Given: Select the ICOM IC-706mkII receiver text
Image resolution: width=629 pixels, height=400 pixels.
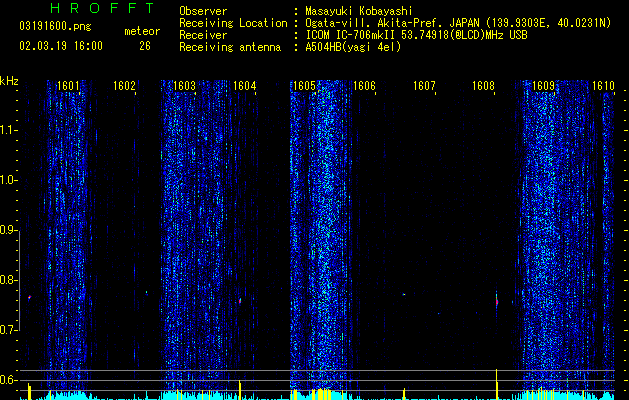Looking at the screenshot, I should click(416, 35).
